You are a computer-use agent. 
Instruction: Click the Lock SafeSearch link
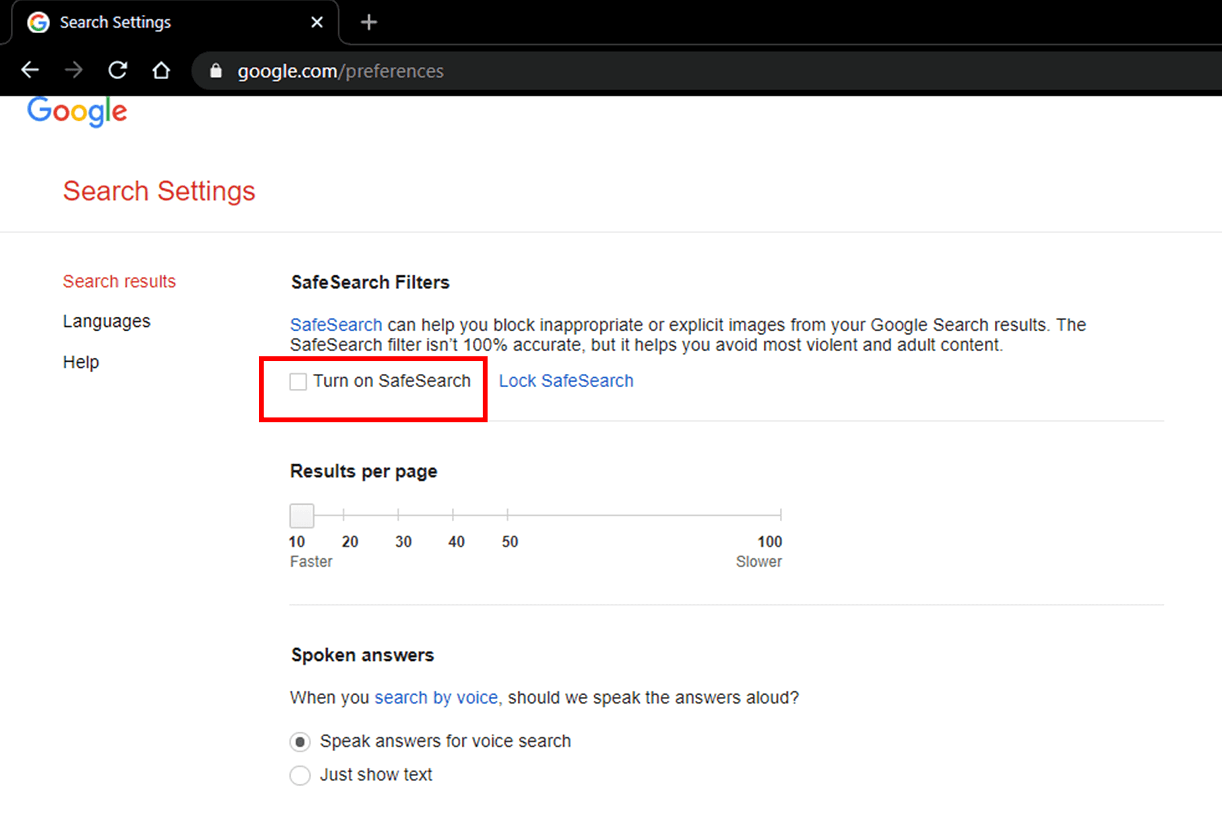pos(566,381)
